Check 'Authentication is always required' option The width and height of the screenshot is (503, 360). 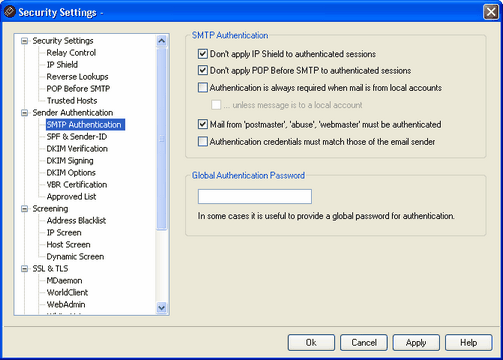tap(203, 88)
